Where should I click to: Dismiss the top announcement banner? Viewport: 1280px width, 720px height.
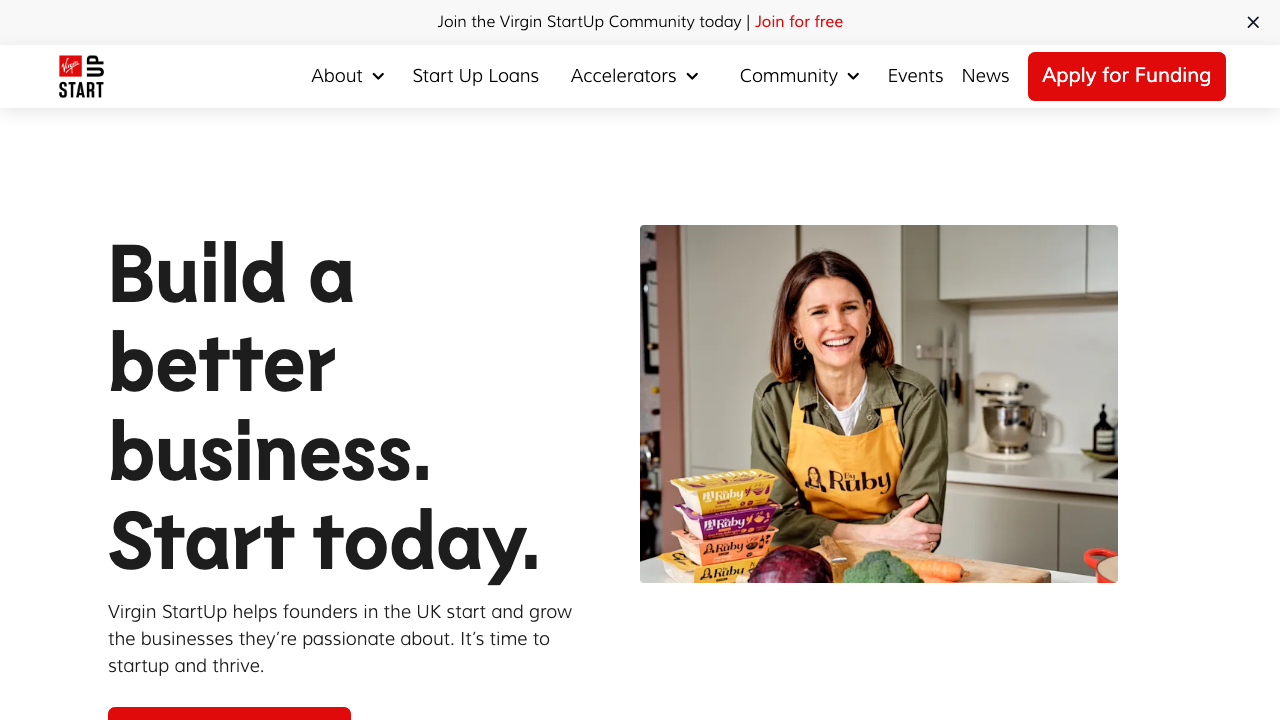click(1253, 22)
